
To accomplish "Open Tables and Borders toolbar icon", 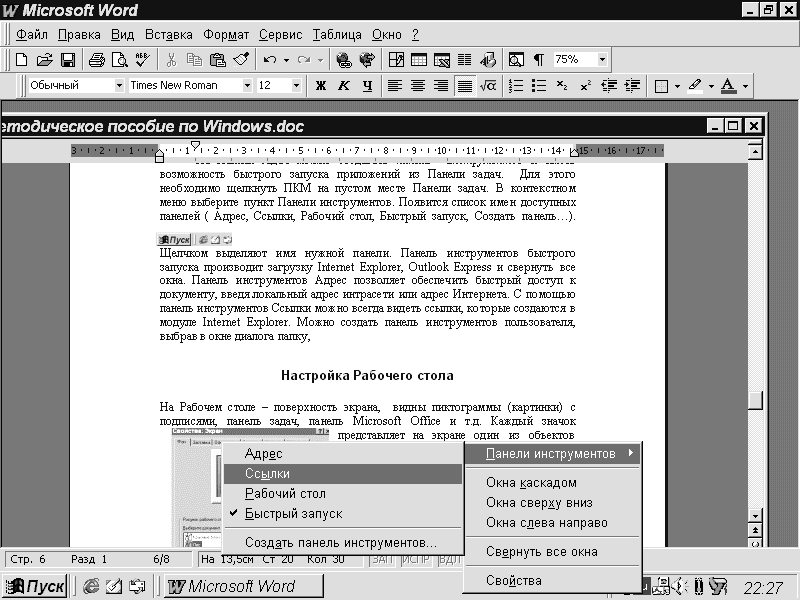I will coord(396,60).
